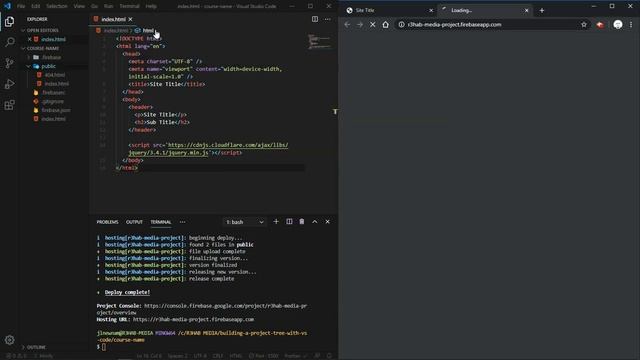Open the Source Control view
Viewport: 640px width, 360px height.
point(9,63)
